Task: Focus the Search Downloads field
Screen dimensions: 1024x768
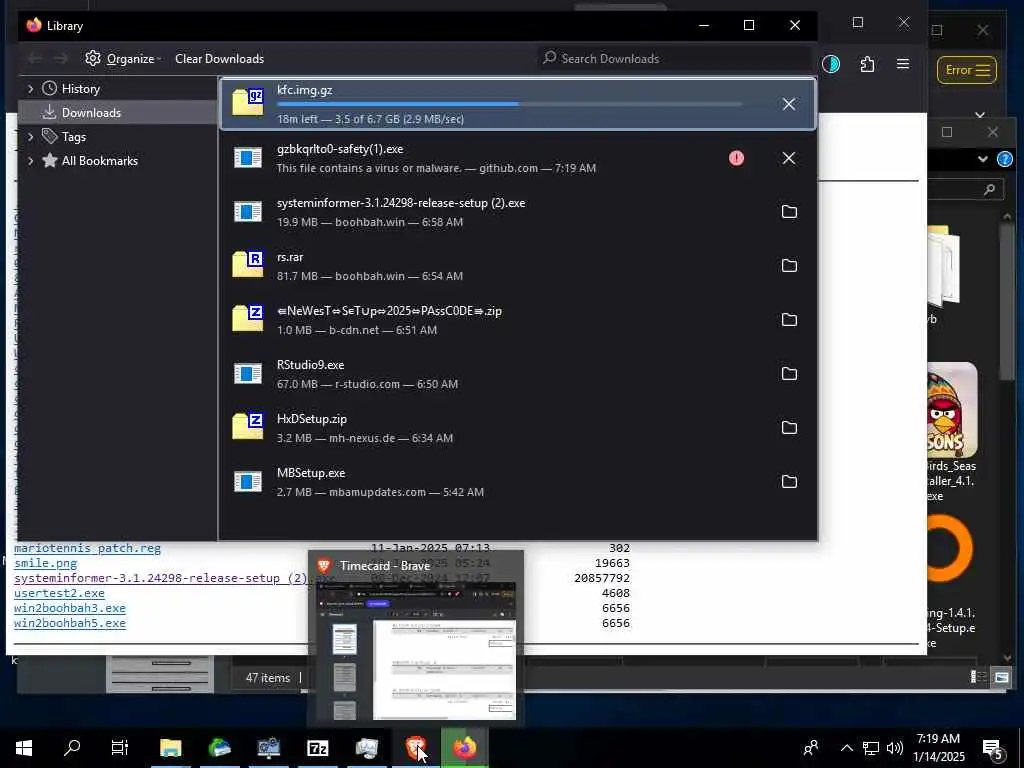Action: (x=674, y=59)
